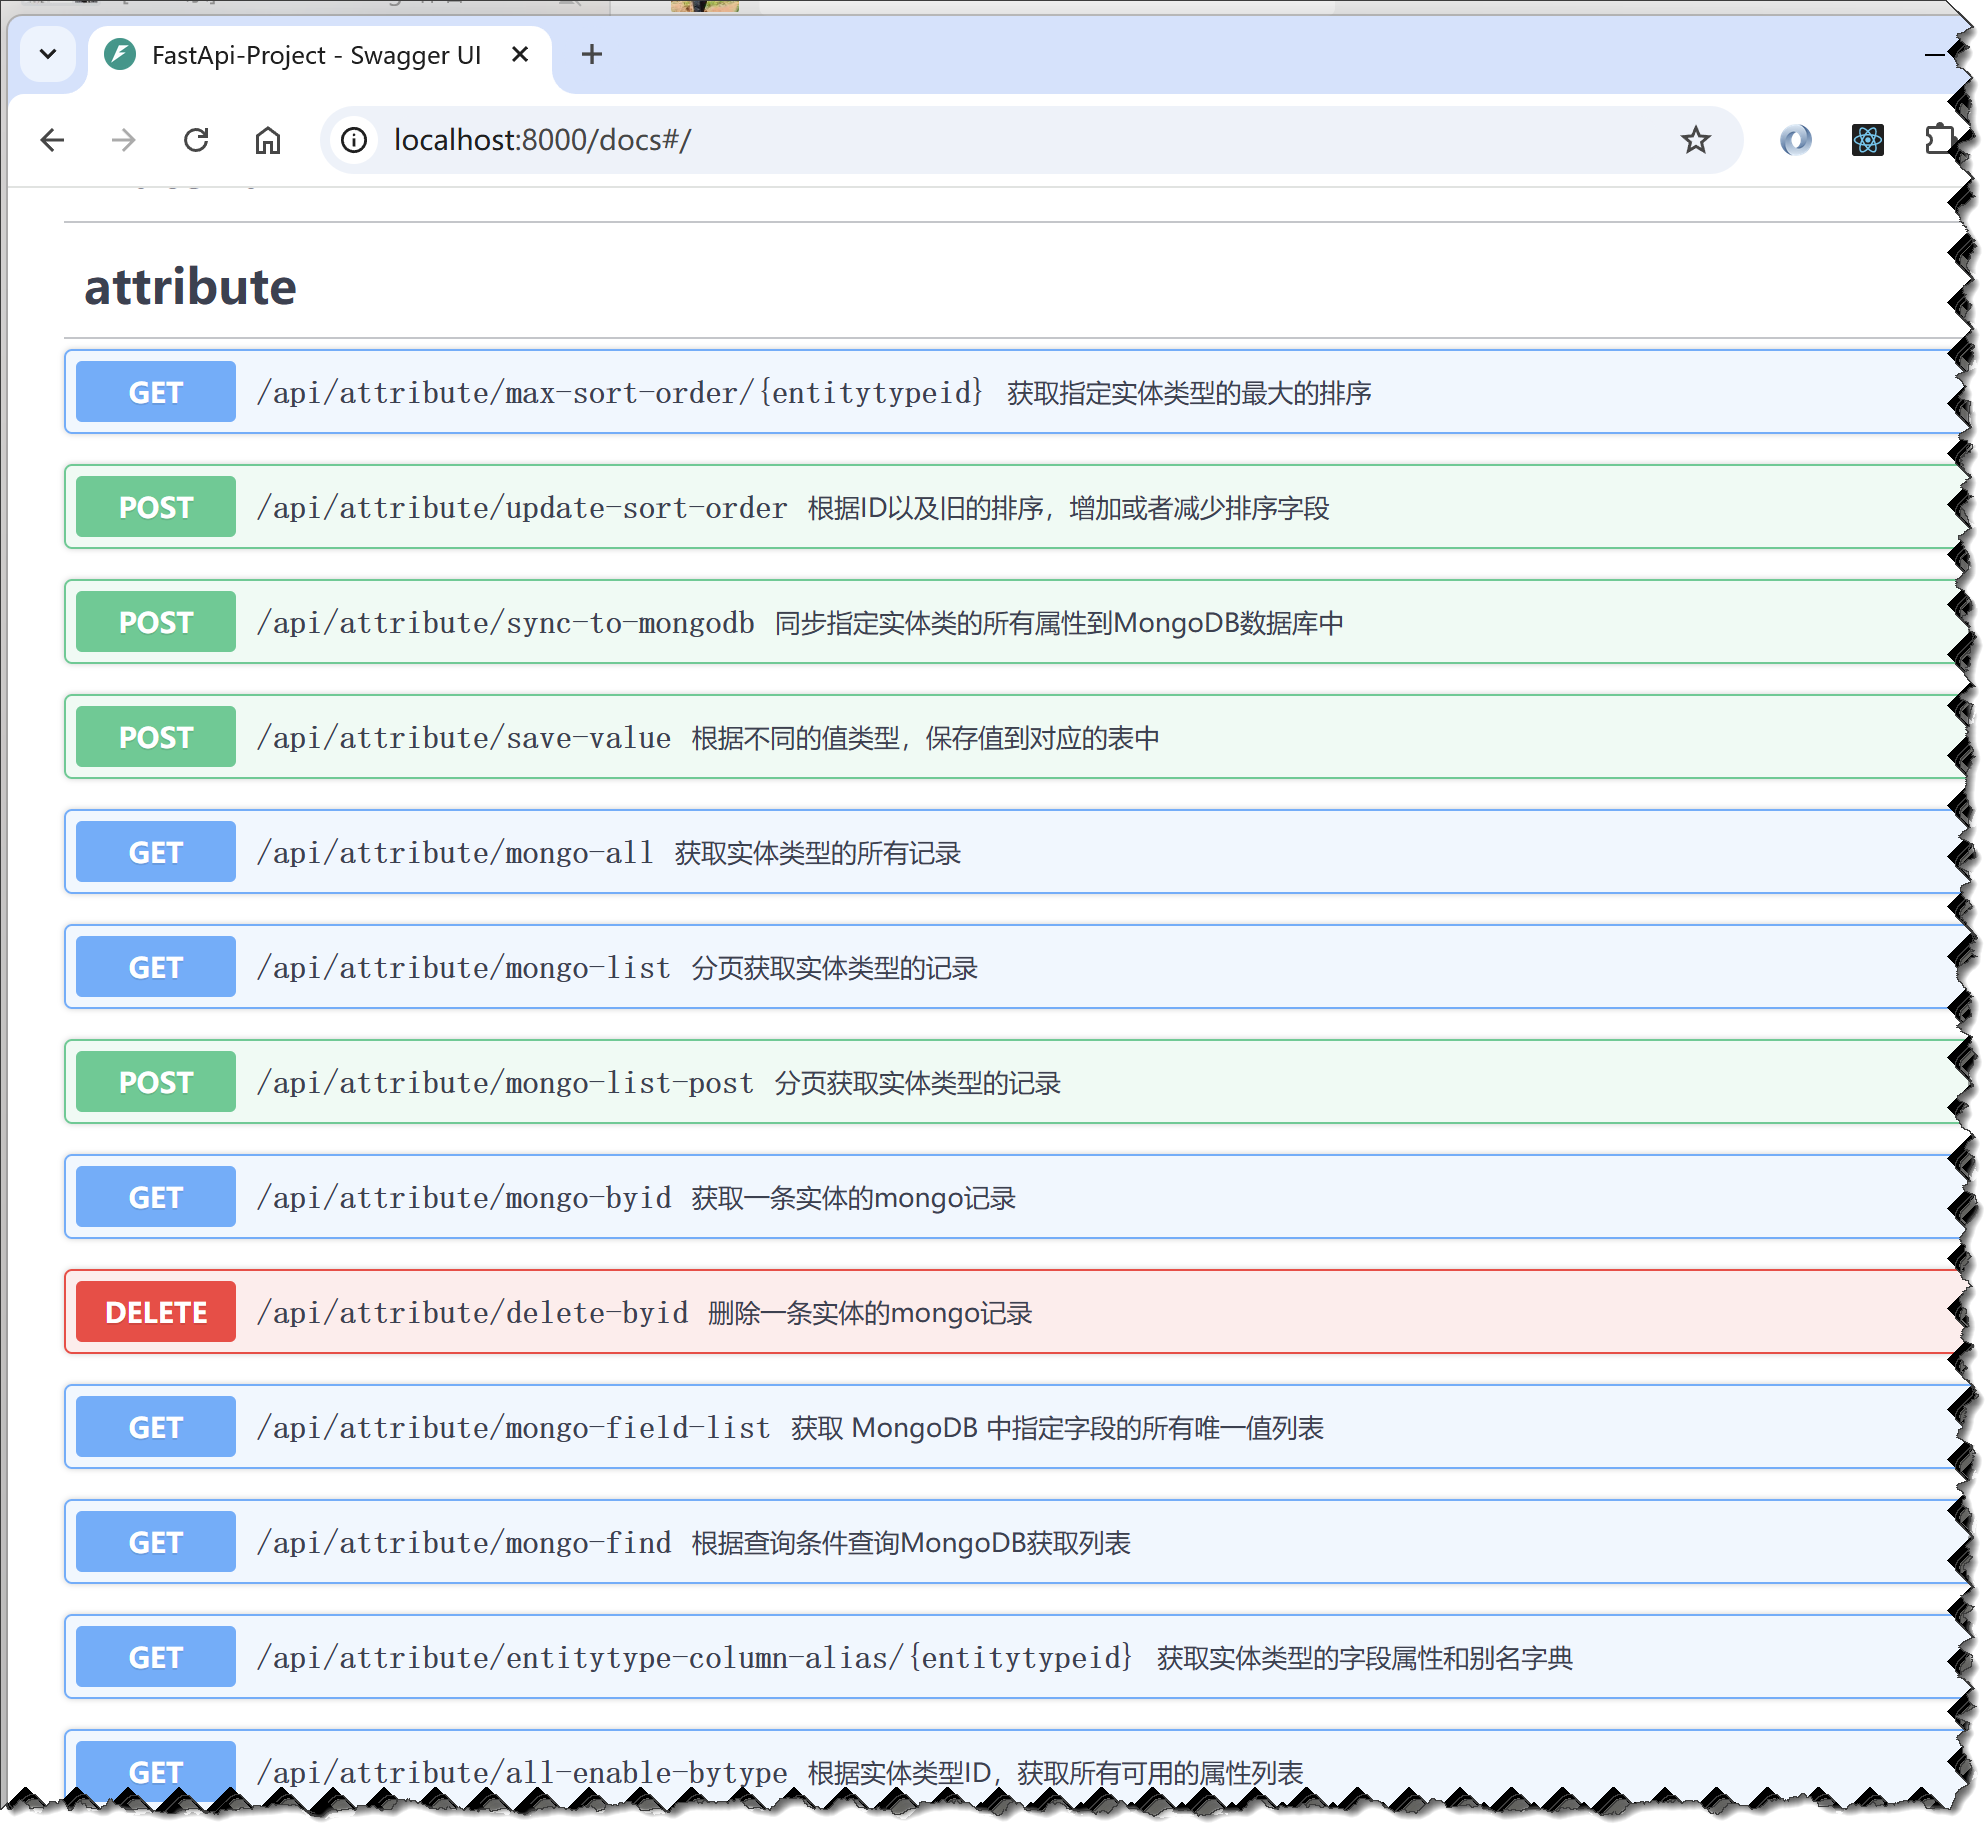Open the tab search dropdown arrow

point(48,55)
